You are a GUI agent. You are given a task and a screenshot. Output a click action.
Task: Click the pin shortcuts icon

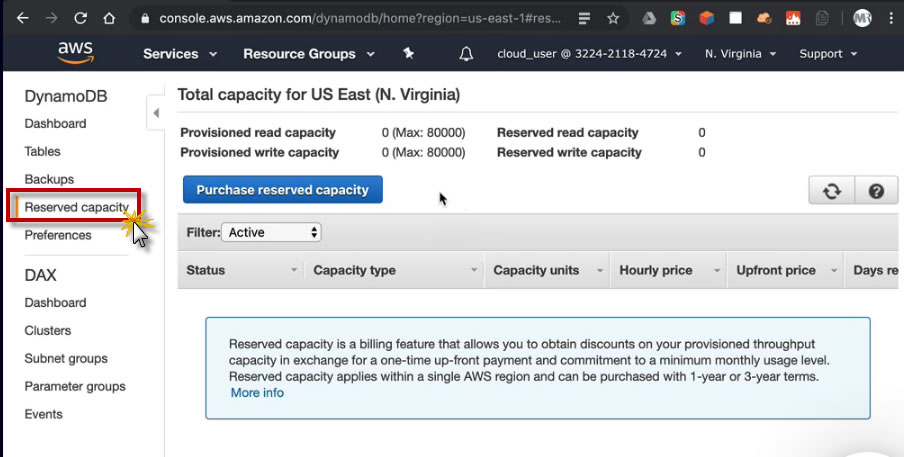[408, 54]
